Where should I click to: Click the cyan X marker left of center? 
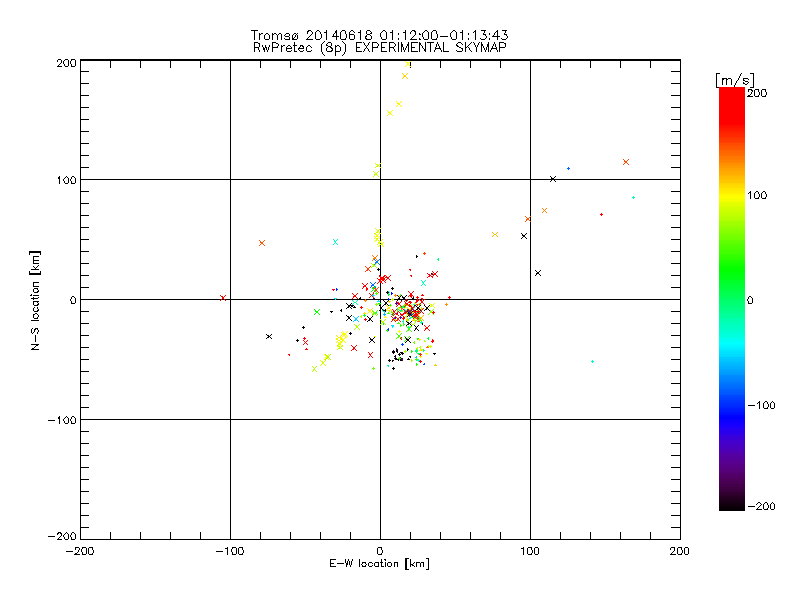tap(336, 241)
